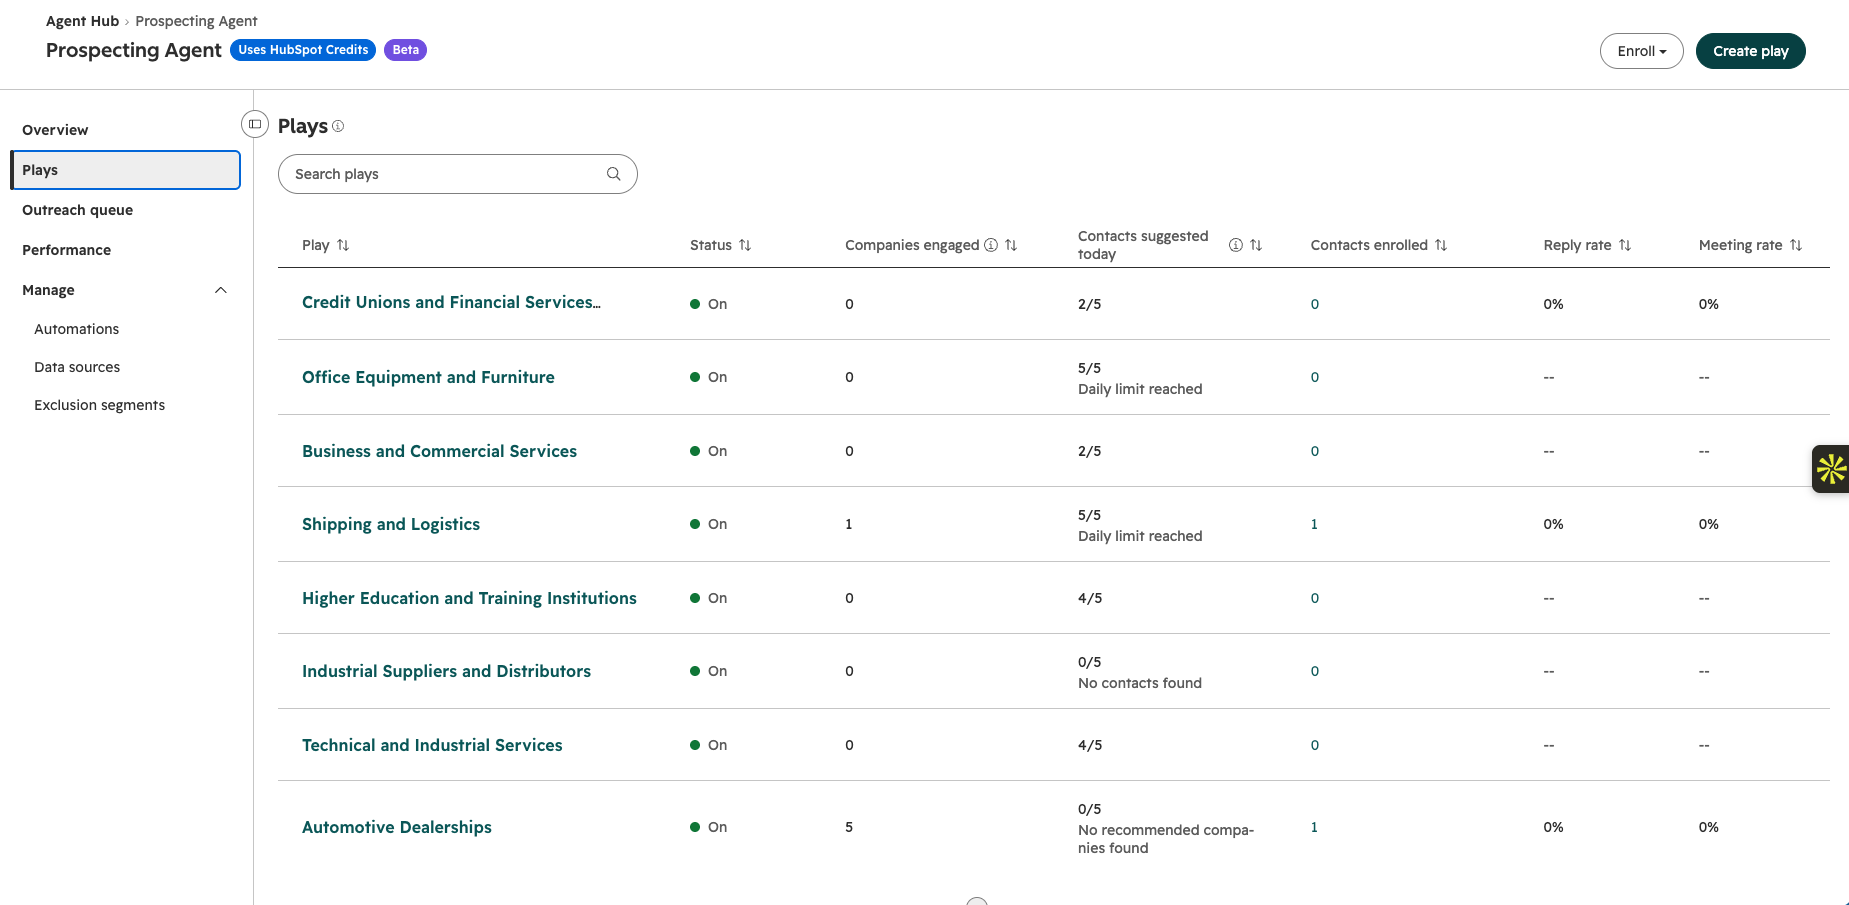The image size is (1849, 905).
Task: Open Automations under Manage
Action: [x=77, y=329]
